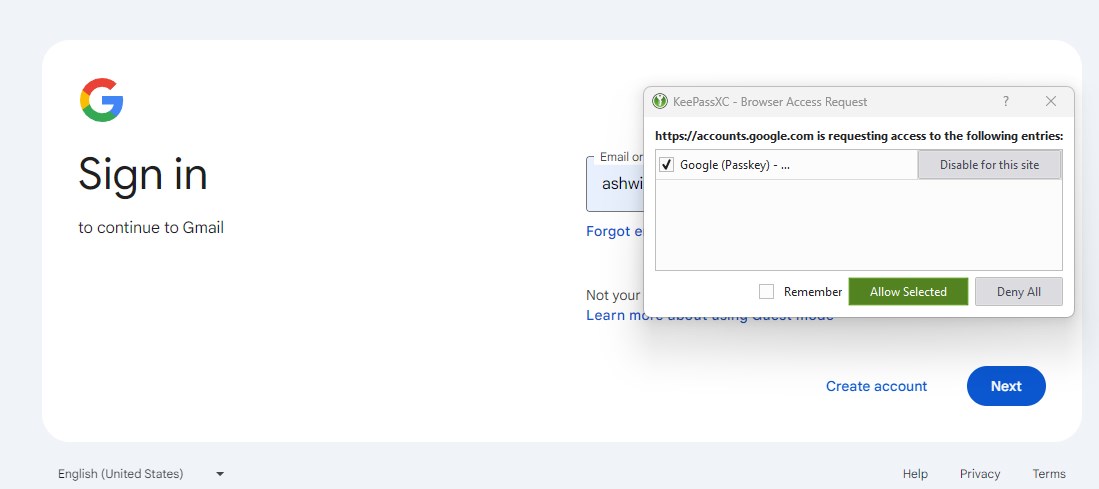Open the Terms link in footer
The width and height of the screenshot is (1099, 489).
pos(1049,474)
